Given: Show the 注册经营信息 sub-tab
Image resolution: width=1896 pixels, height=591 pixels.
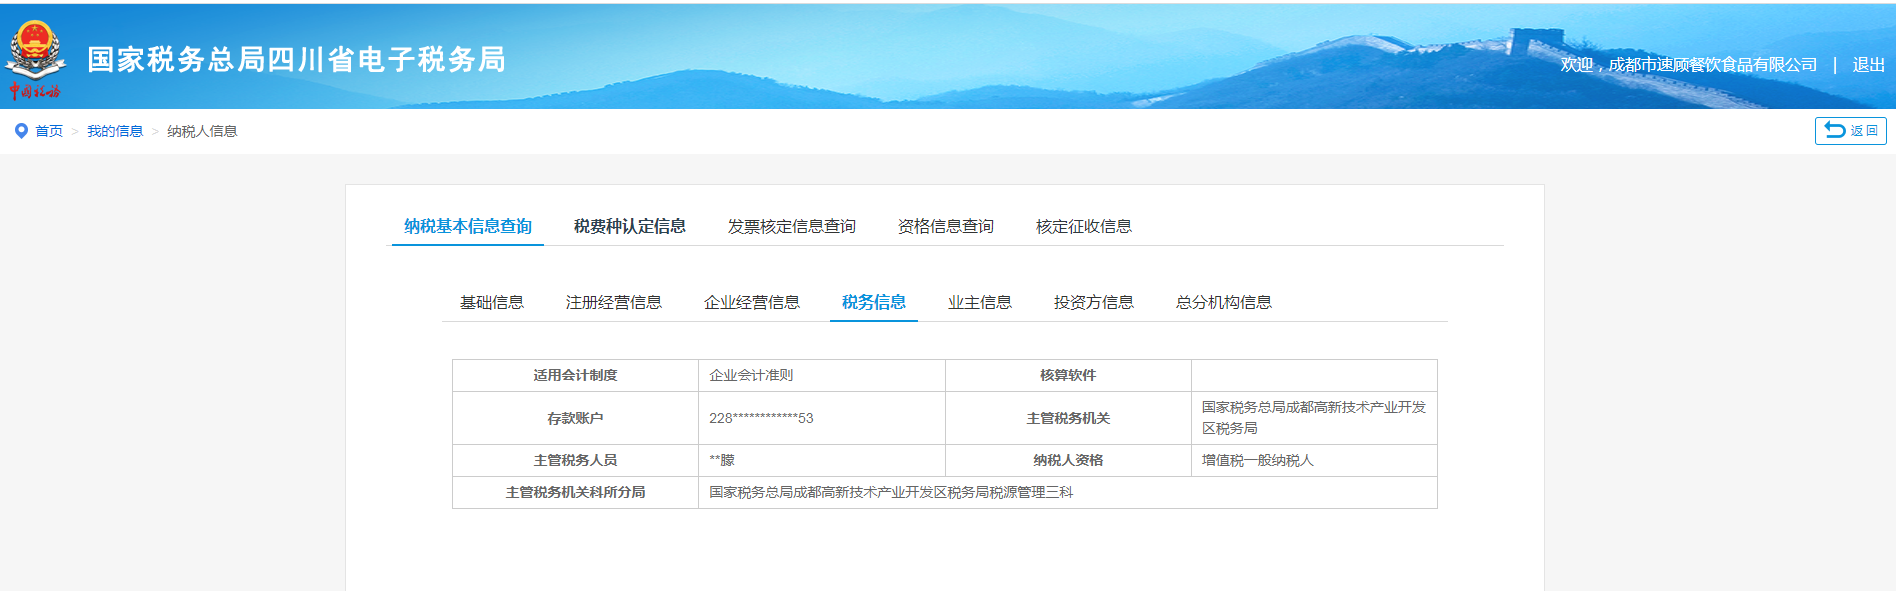Looking at the screenshot, I should [614, 302].
